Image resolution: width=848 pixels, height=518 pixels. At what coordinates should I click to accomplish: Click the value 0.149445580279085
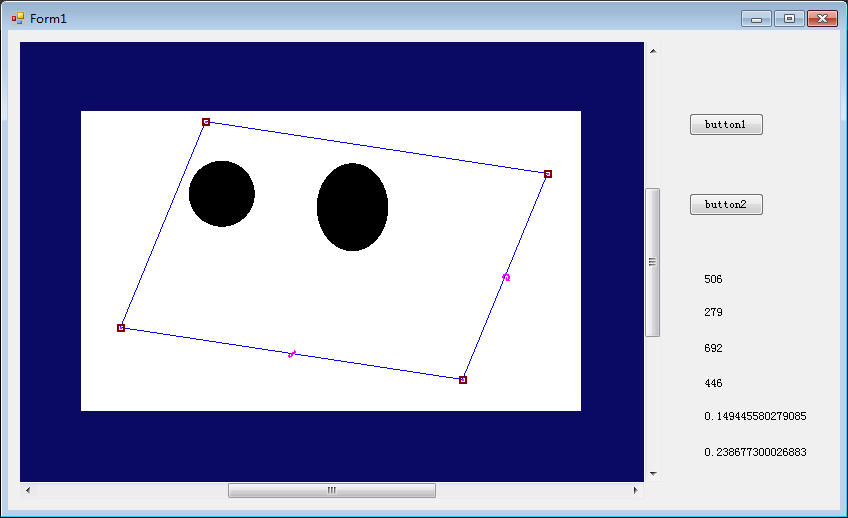pos(755,416)
